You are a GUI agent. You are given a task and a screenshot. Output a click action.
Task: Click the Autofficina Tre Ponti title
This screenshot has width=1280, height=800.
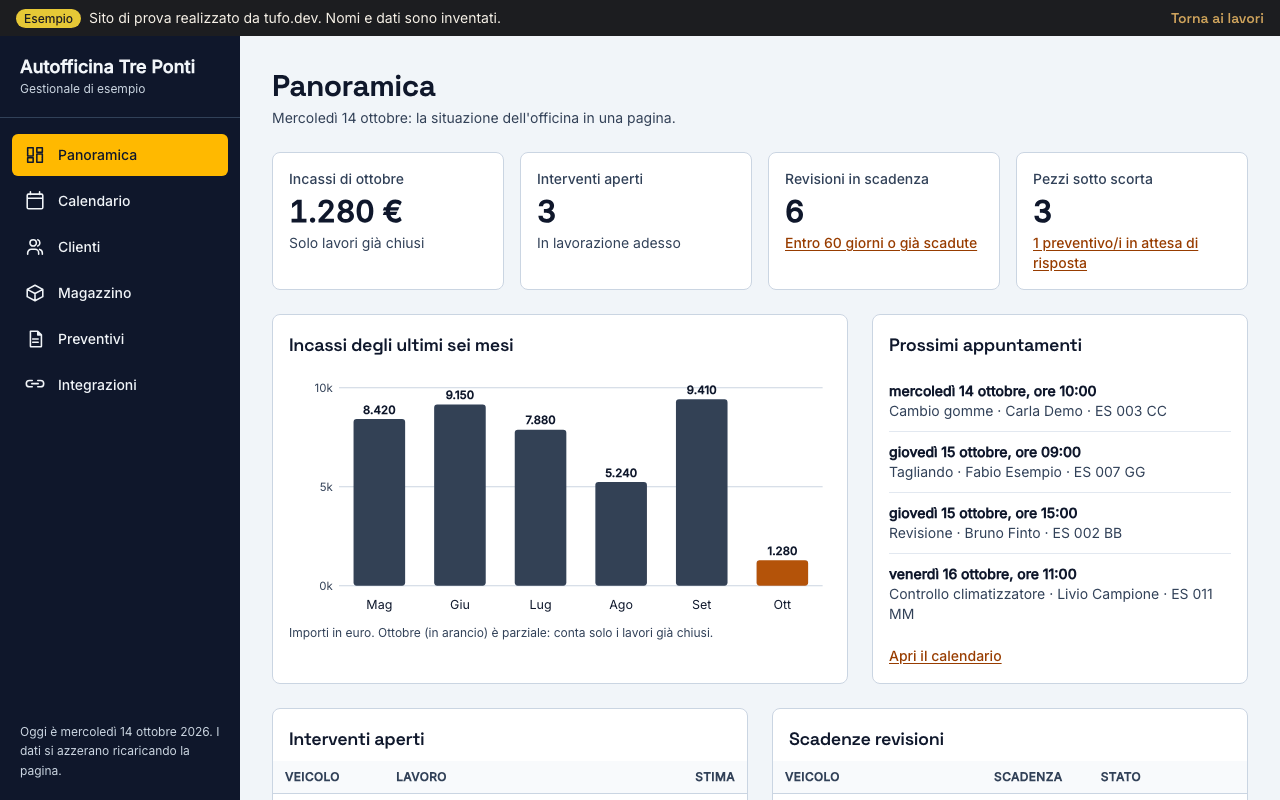pyautogui.click(x=108, y=67)
